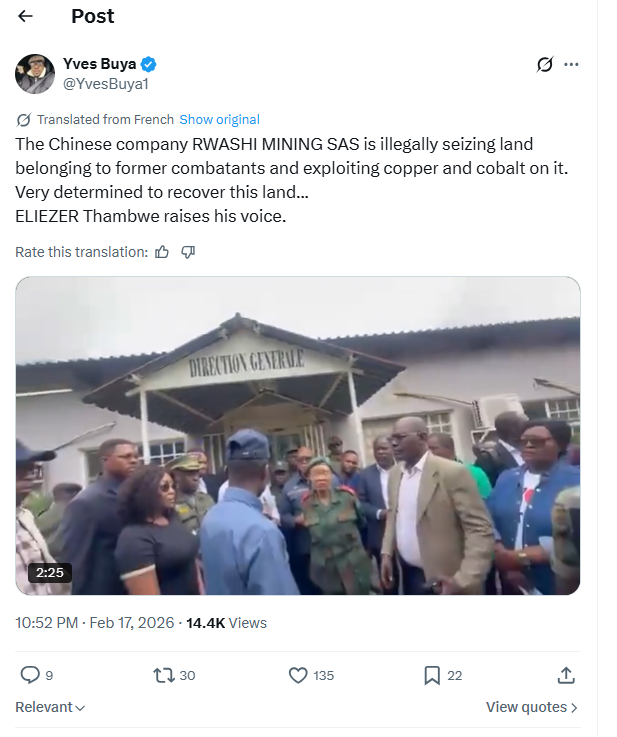Screen dimensions: 617x737
Task: Click the verified blue checkmark badge
Action: click(x=149, y=65)
